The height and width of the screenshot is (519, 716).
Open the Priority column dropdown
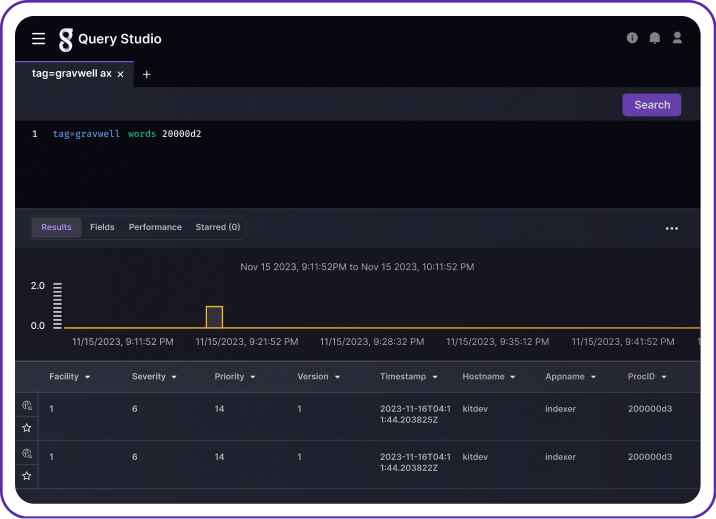(x=253, y=377)
